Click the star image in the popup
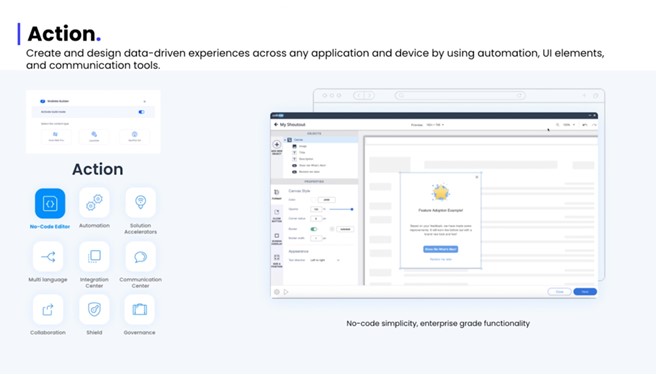The width and height of the screenshot is (656, 375). pos(441,192)
